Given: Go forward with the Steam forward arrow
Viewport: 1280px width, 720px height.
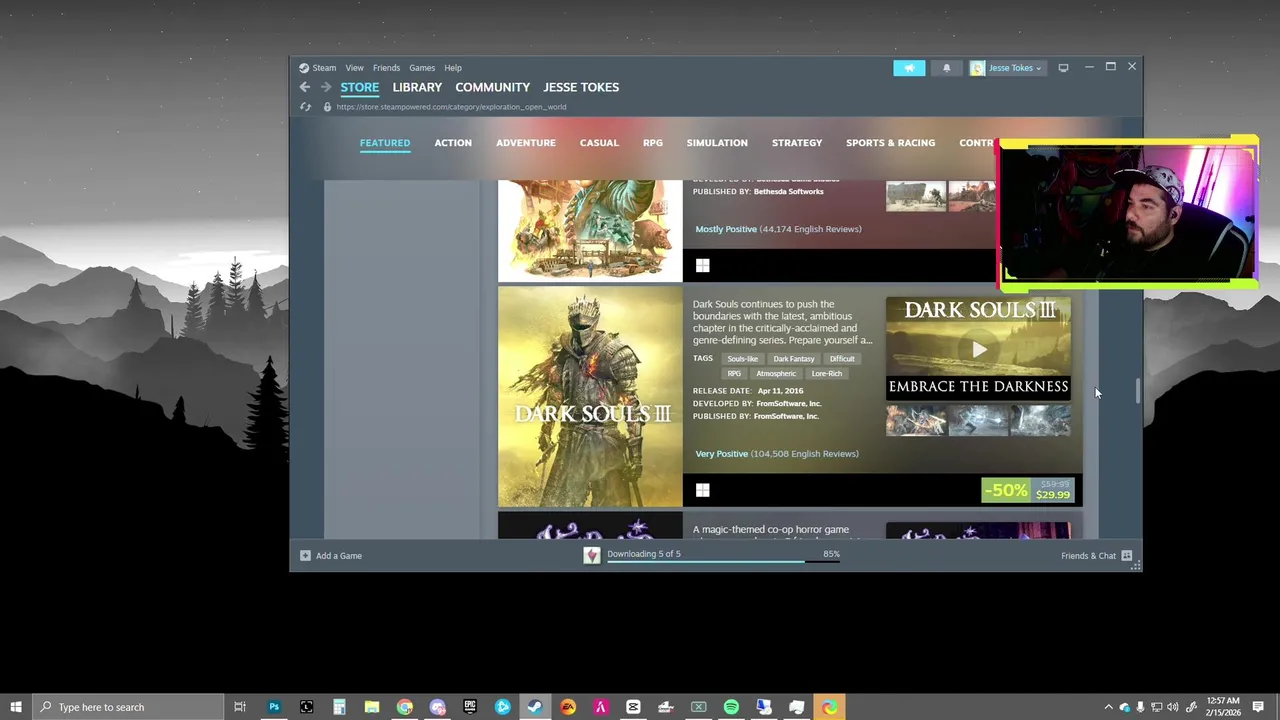Looking at the screenshot, I should click(325, 87).
